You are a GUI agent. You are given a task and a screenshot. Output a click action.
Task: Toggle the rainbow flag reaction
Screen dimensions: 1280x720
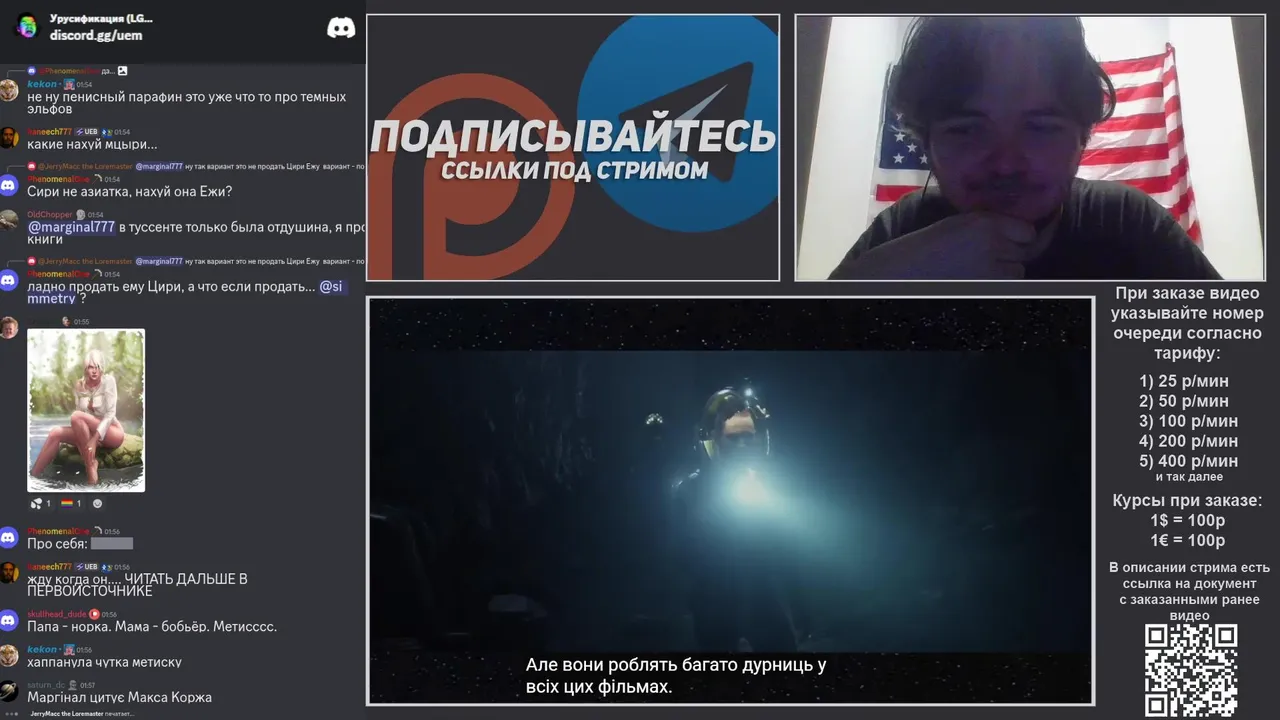71,503
